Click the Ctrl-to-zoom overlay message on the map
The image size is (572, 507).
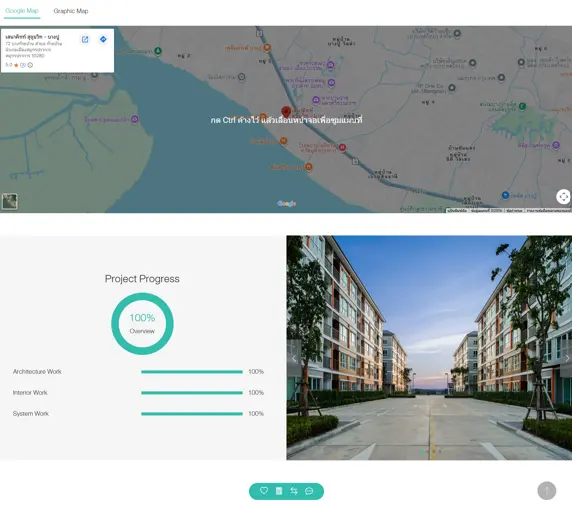tap(286, 120)
